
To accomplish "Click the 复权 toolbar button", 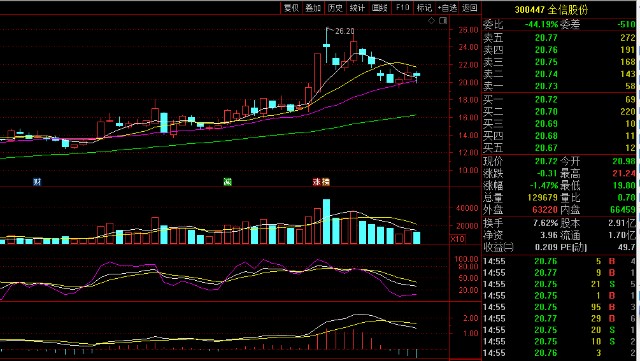I will coord(291,8).
